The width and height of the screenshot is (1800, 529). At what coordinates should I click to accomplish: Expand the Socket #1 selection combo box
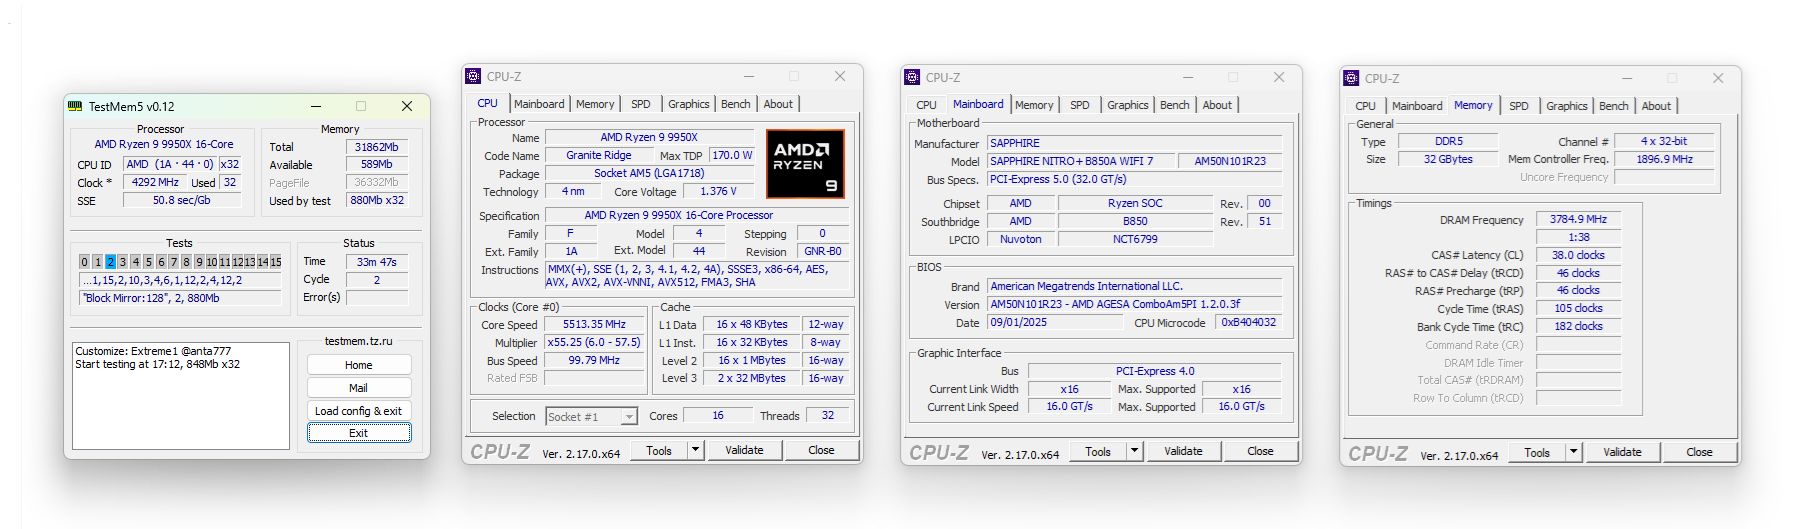point(629,416)
